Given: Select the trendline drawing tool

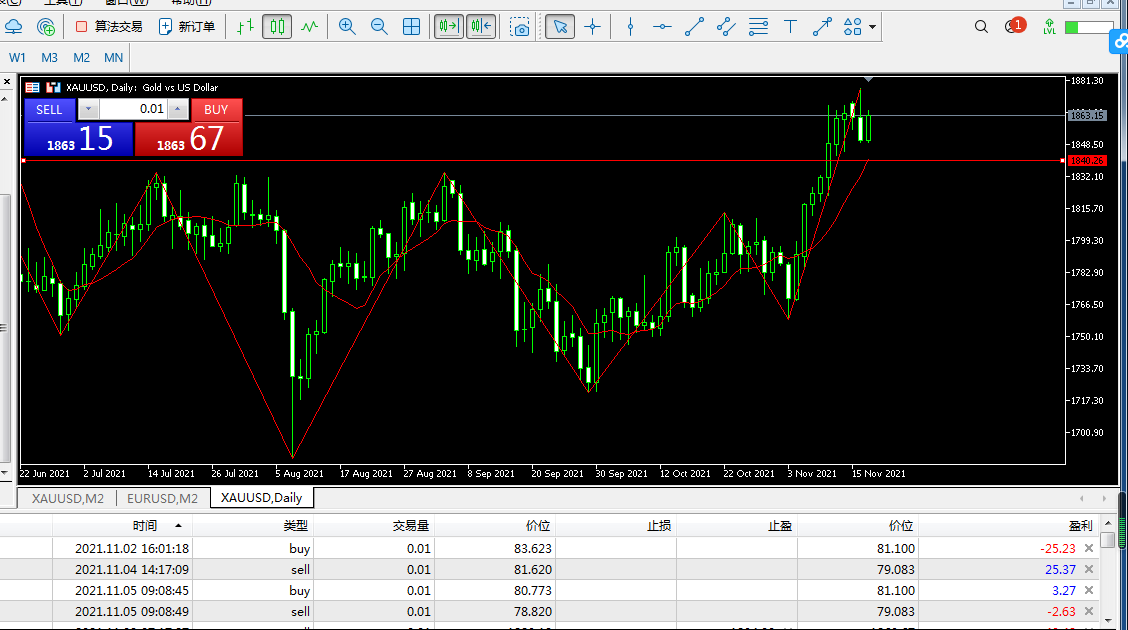Looking at the screenshot, I should (x=694, y=27).
